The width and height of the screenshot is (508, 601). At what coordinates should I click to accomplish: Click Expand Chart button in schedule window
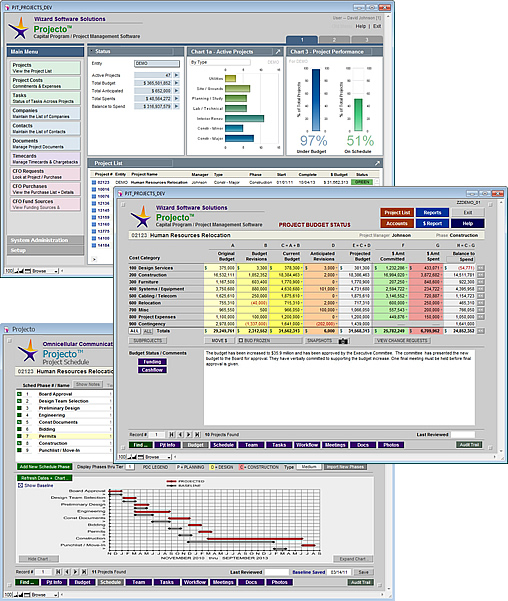coord(353,559)
